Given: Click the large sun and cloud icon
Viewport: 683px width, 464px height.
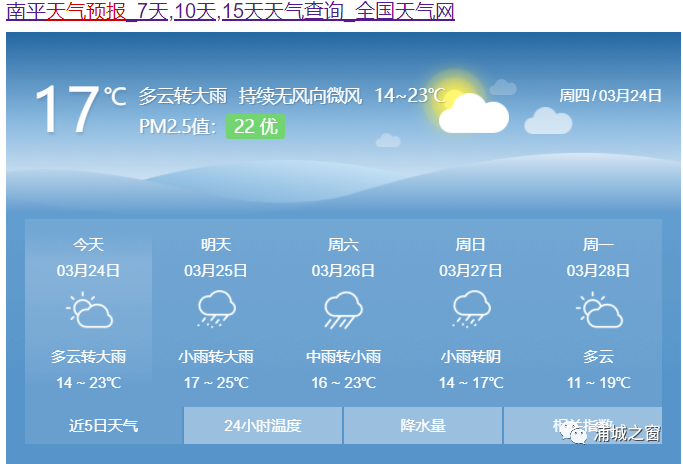Looking at the screenshot, I should (466, 102).
